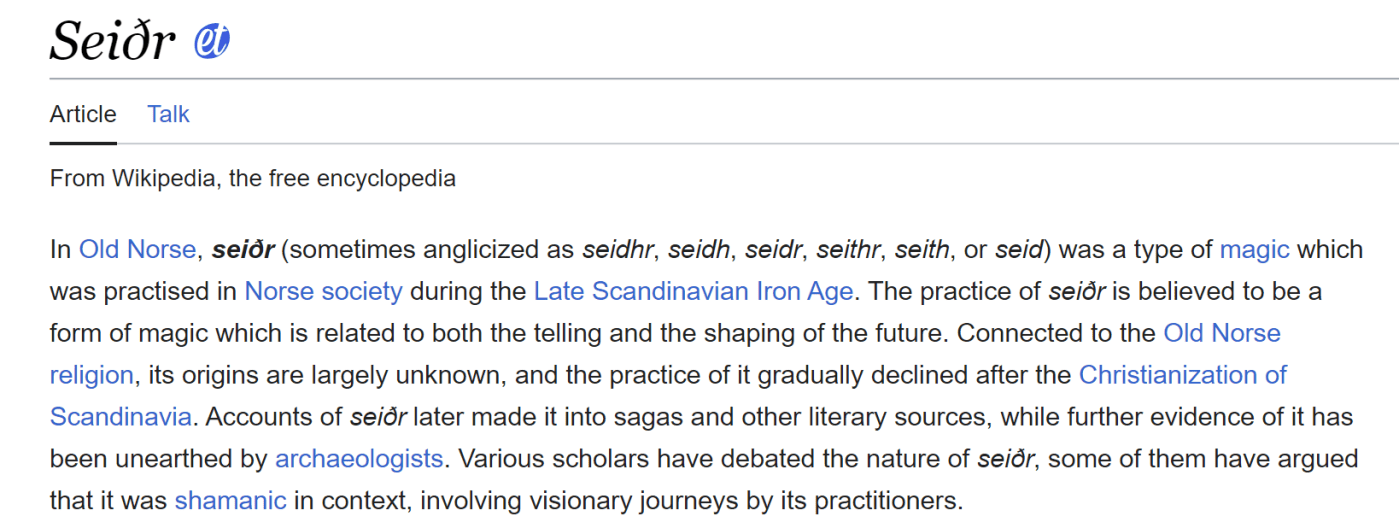This screenshot has height=528, width=1399.
Task: Follow the 'magic' hyperlink
Action: tap(1254, 249)
